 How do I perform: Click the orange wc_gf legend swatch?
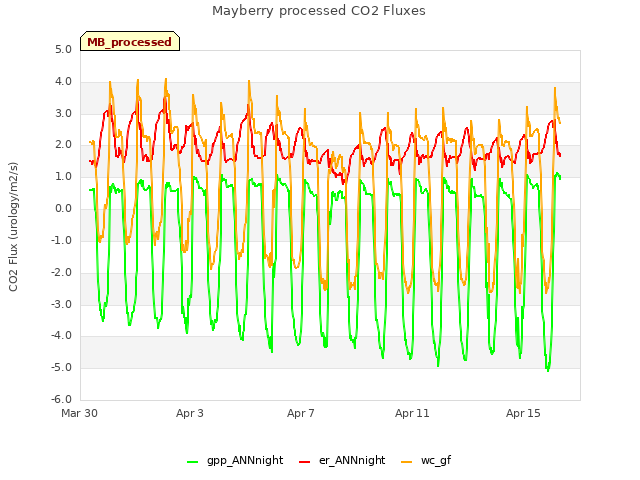(x=407, y=462)
